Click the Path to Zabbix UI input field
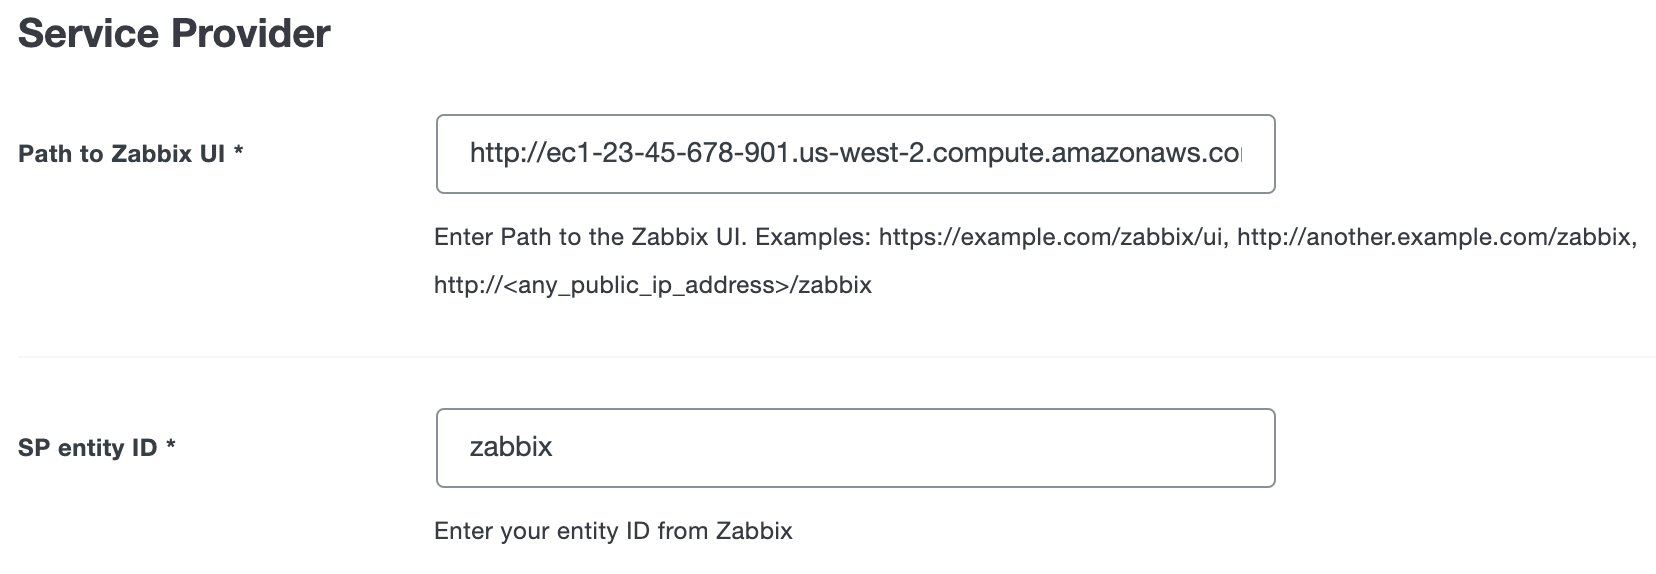The width and height of the screenshot is (1656, 574). [x=855, y=154]
